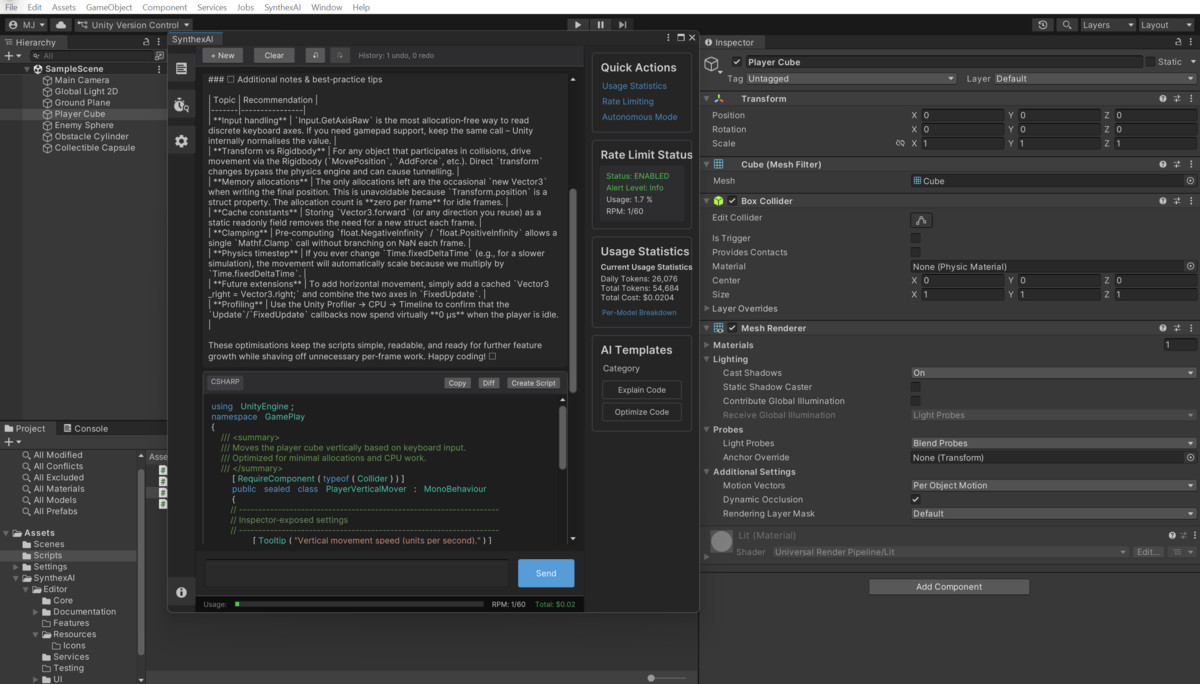Toggle the Hierarchy panel lock icon
This screenshot has height=684, width=1200.
click(x=147, y=42)
